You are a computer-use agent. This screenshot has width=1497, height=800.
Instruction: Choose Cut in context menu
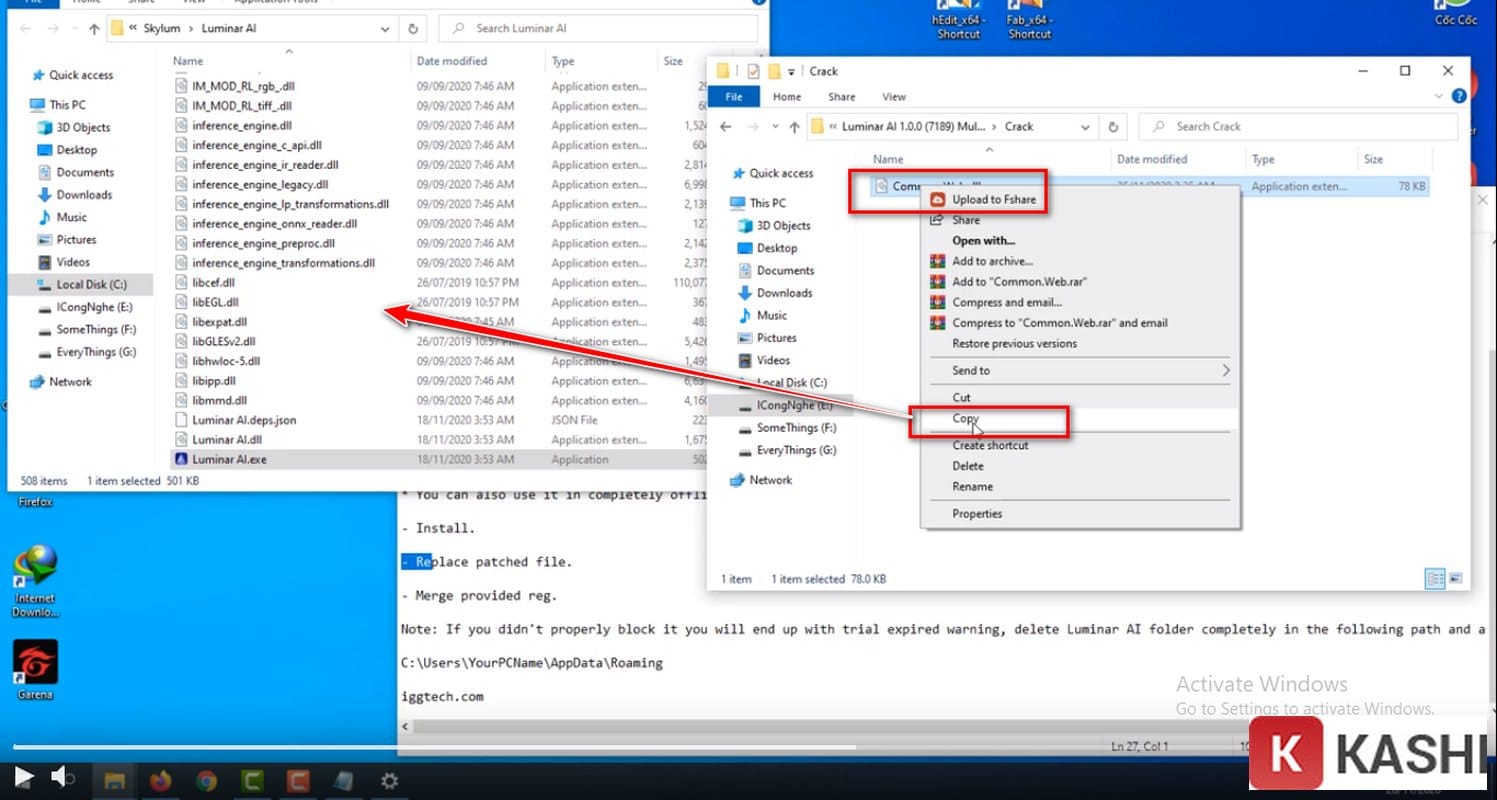(x=1078, y=398)
